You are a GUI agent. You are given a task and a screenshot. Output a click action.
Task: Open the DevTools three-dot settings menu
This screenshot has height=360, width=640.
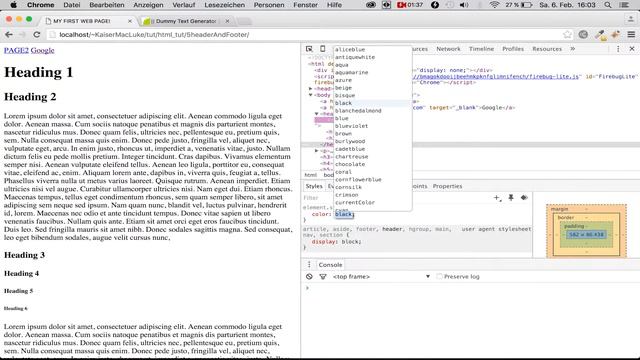(618, 49)
